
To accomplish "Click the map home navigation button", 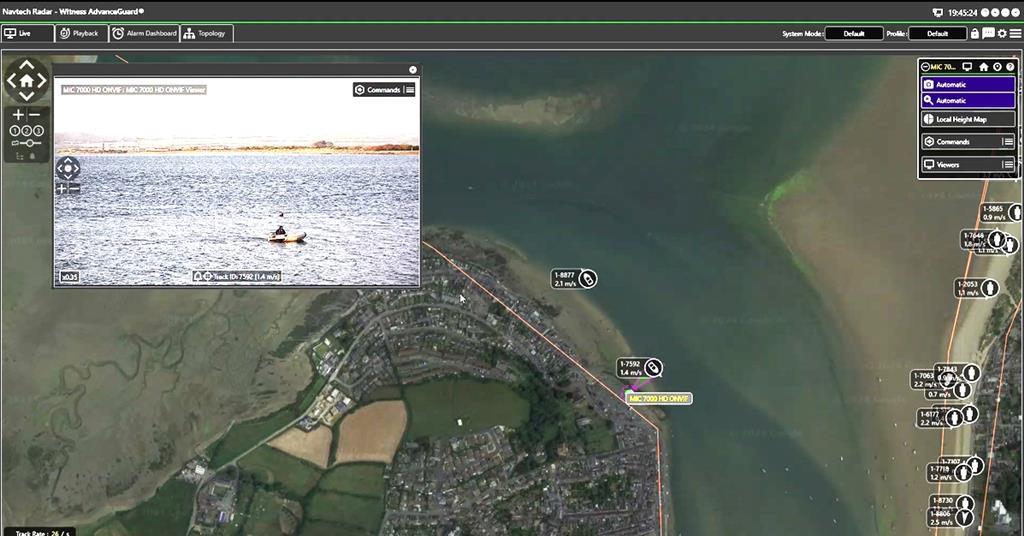I will pos(26,81).
